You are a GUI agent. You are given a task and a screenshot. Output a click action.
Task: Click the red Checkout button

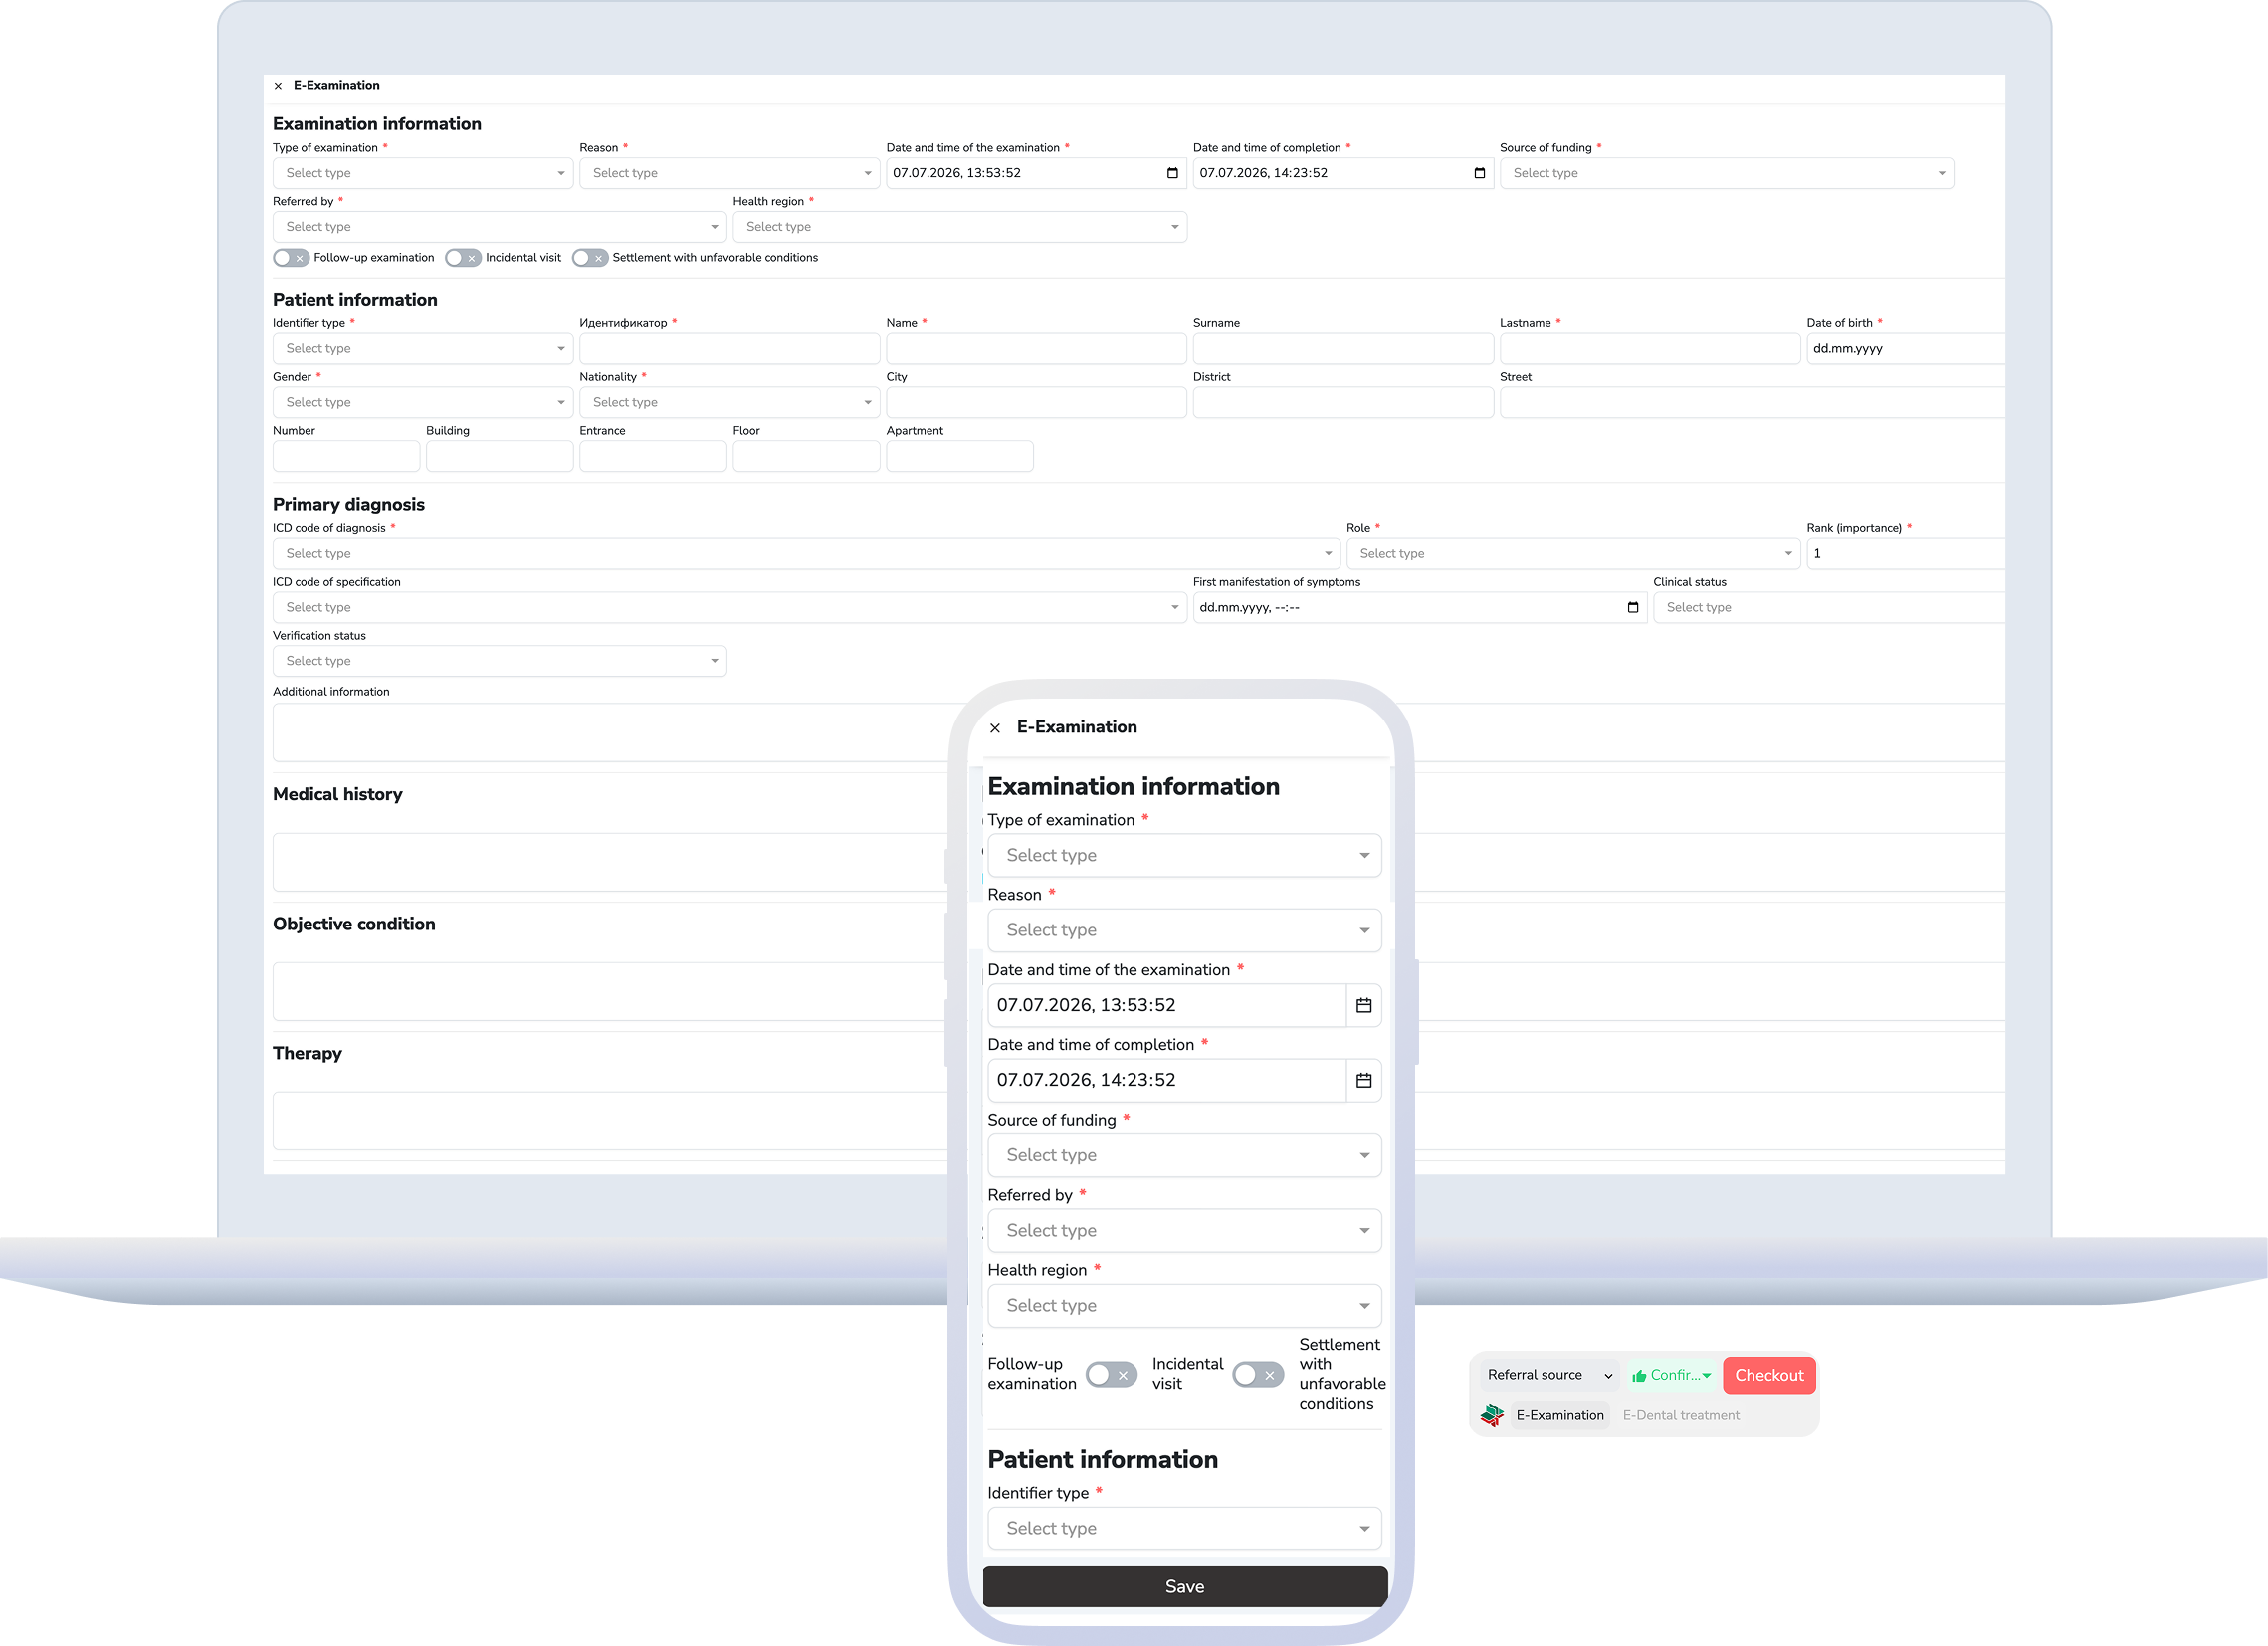(1768, 1376)
